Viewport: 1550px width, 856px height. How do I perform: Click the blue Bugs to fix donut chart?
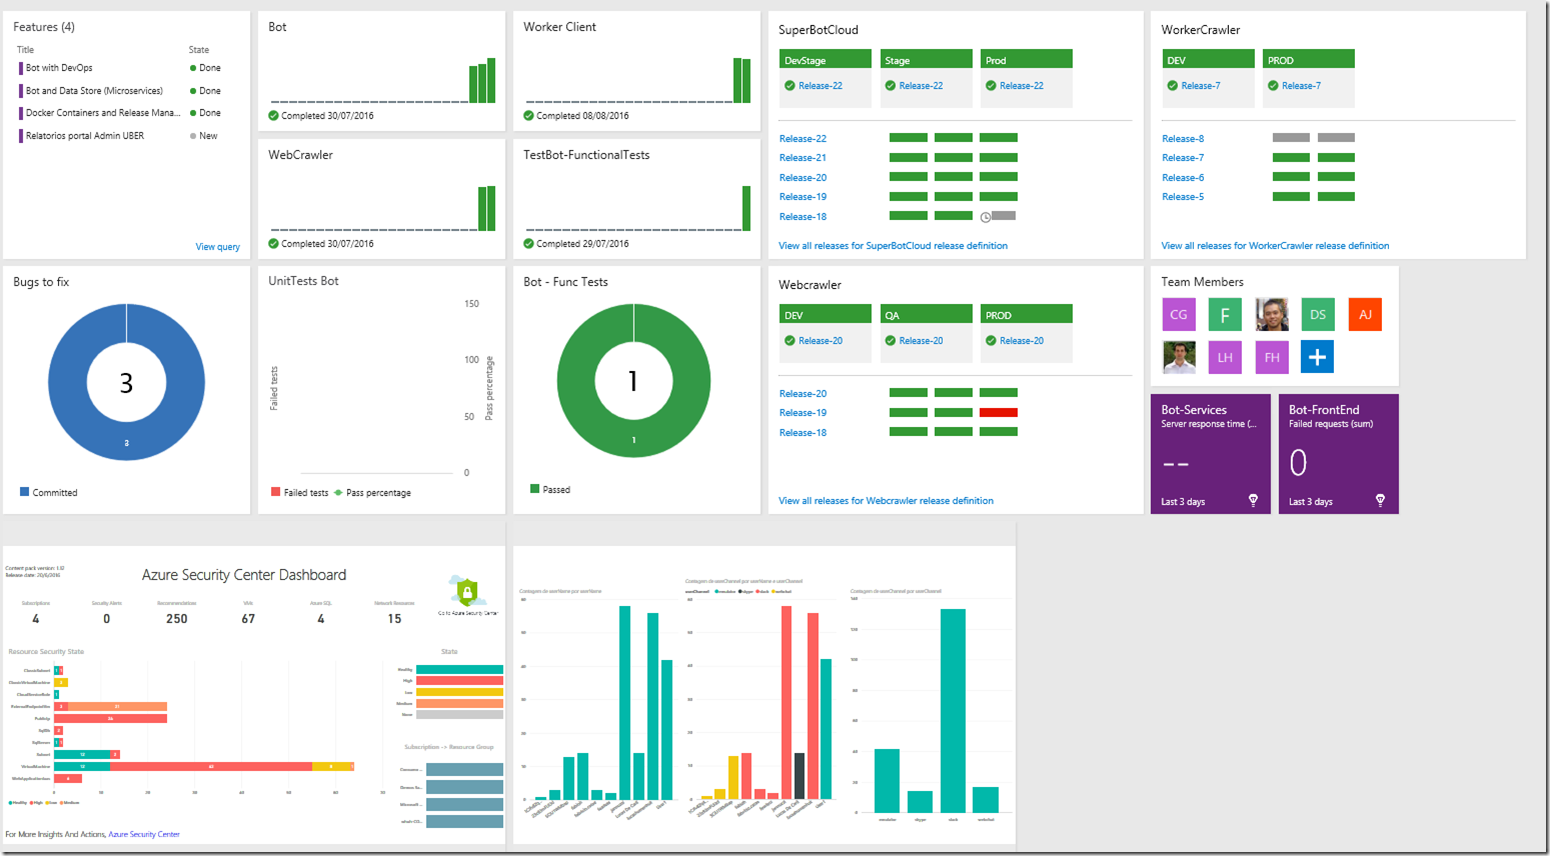[126, 382]
